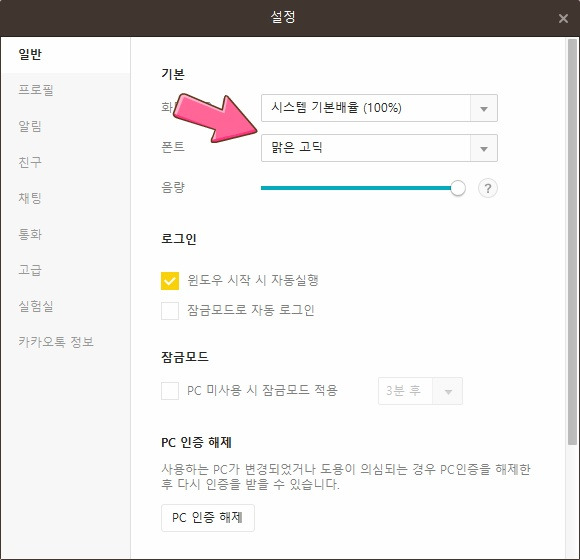Expand the font dropdown arrow
This screenshot has width=580, height=560.
pos(483,149)
